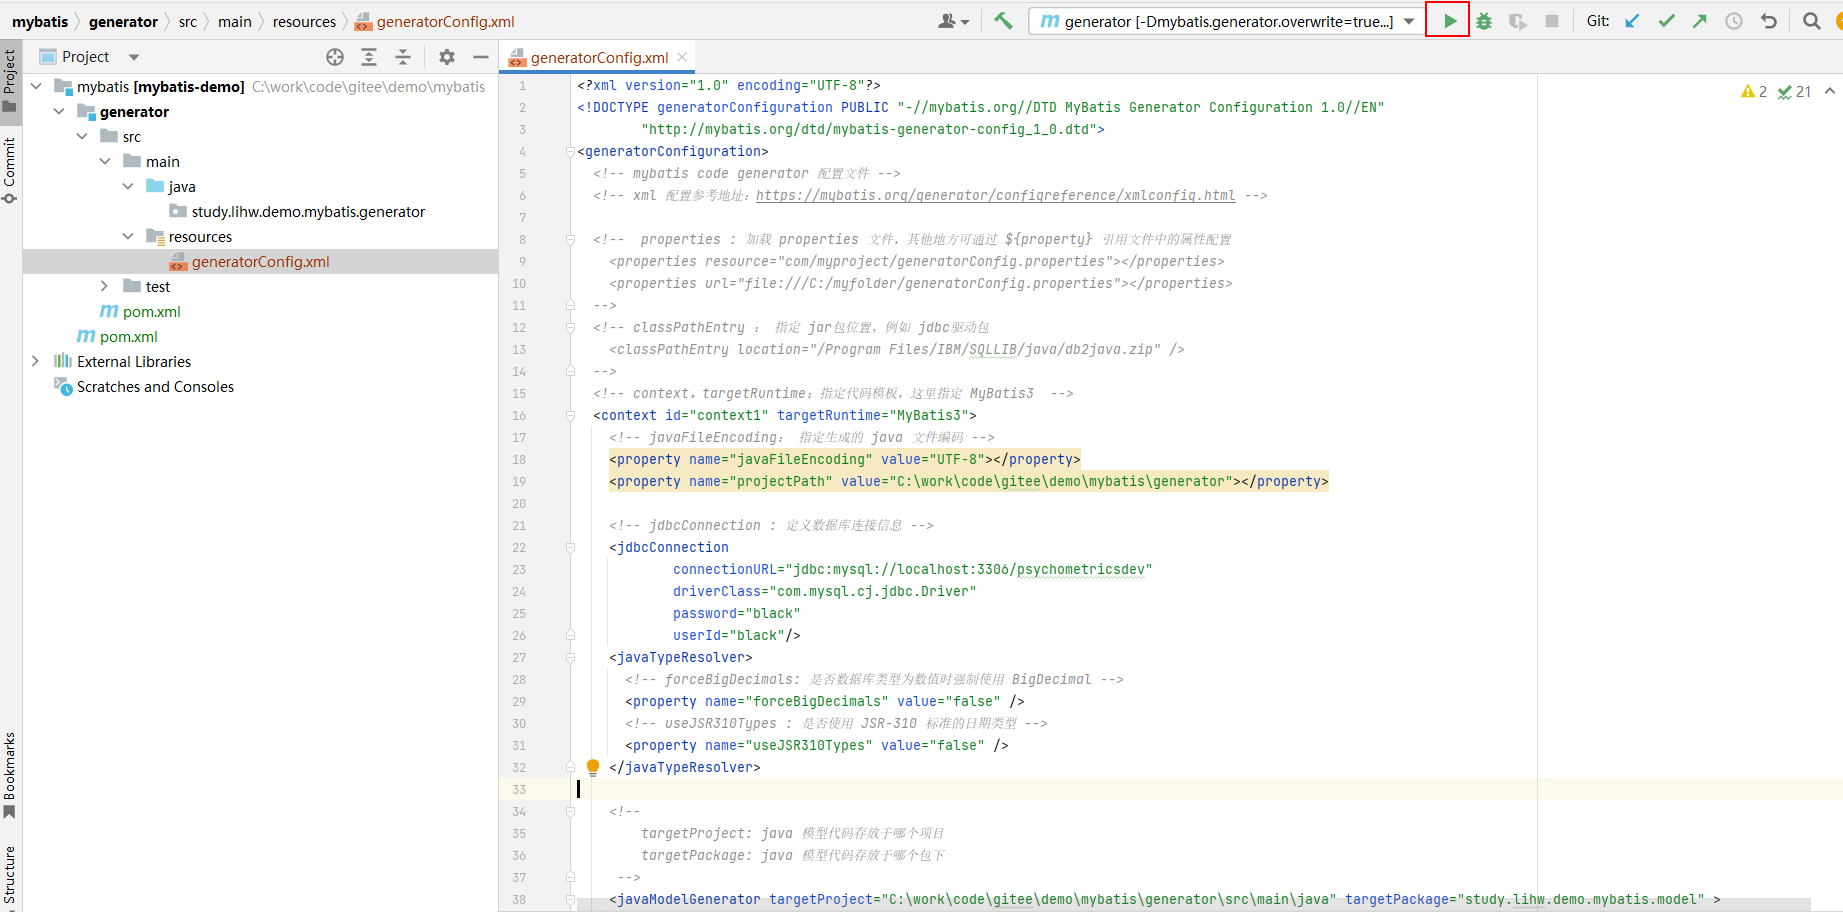Push commits with the Git arrow
This screenshot has height=912, width=1843.
coord(1700,21)
